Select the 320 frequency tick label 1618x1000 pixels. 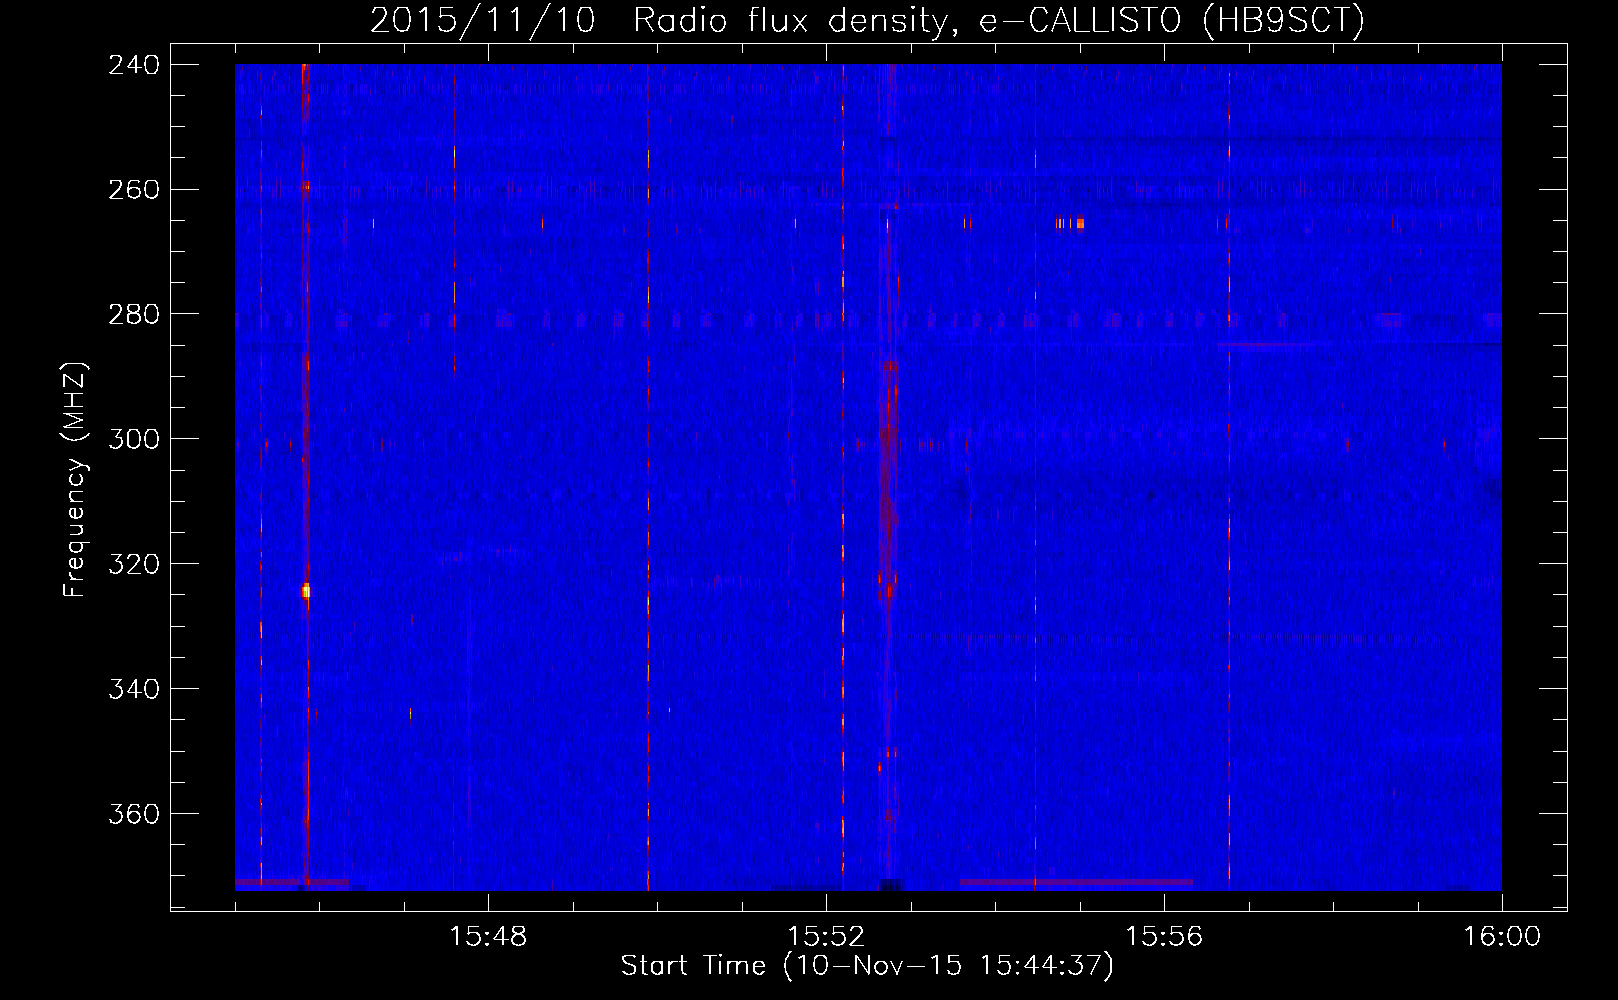coord(133,564)
